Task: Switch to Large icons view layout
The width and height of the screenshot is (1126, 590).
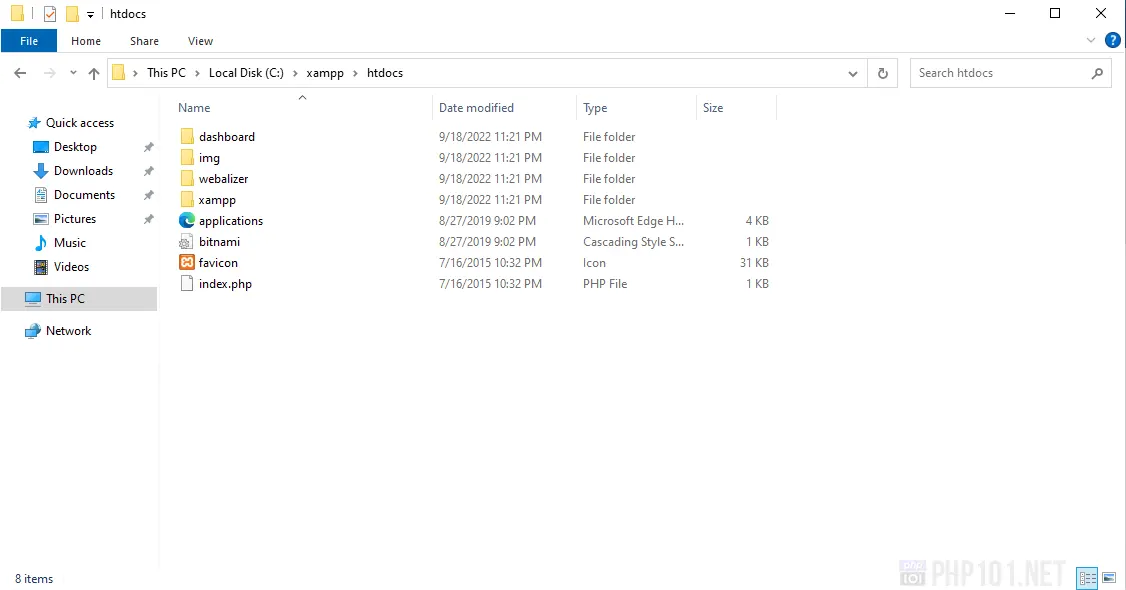Action: [1109, 578]
